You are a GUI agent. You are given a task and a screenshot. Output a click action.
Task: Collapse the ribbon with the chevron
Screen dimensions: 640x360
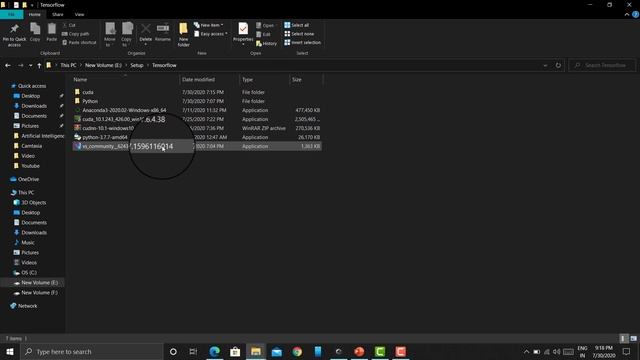click(x=627, y=14)
